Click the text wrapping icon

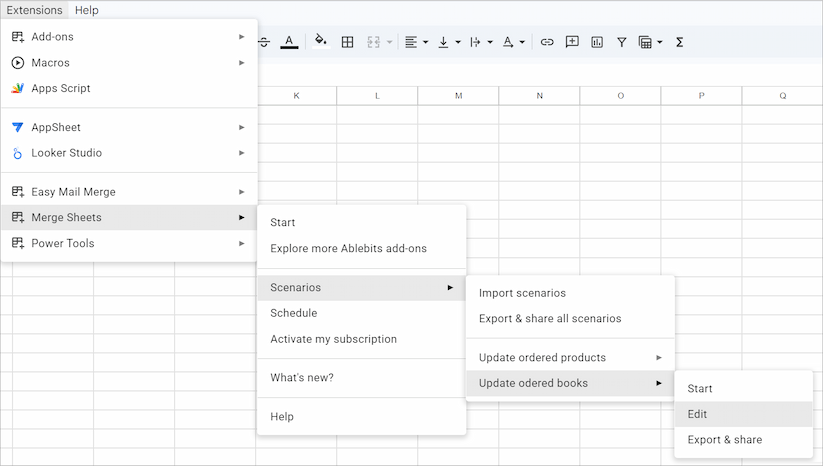click(476, 42)
